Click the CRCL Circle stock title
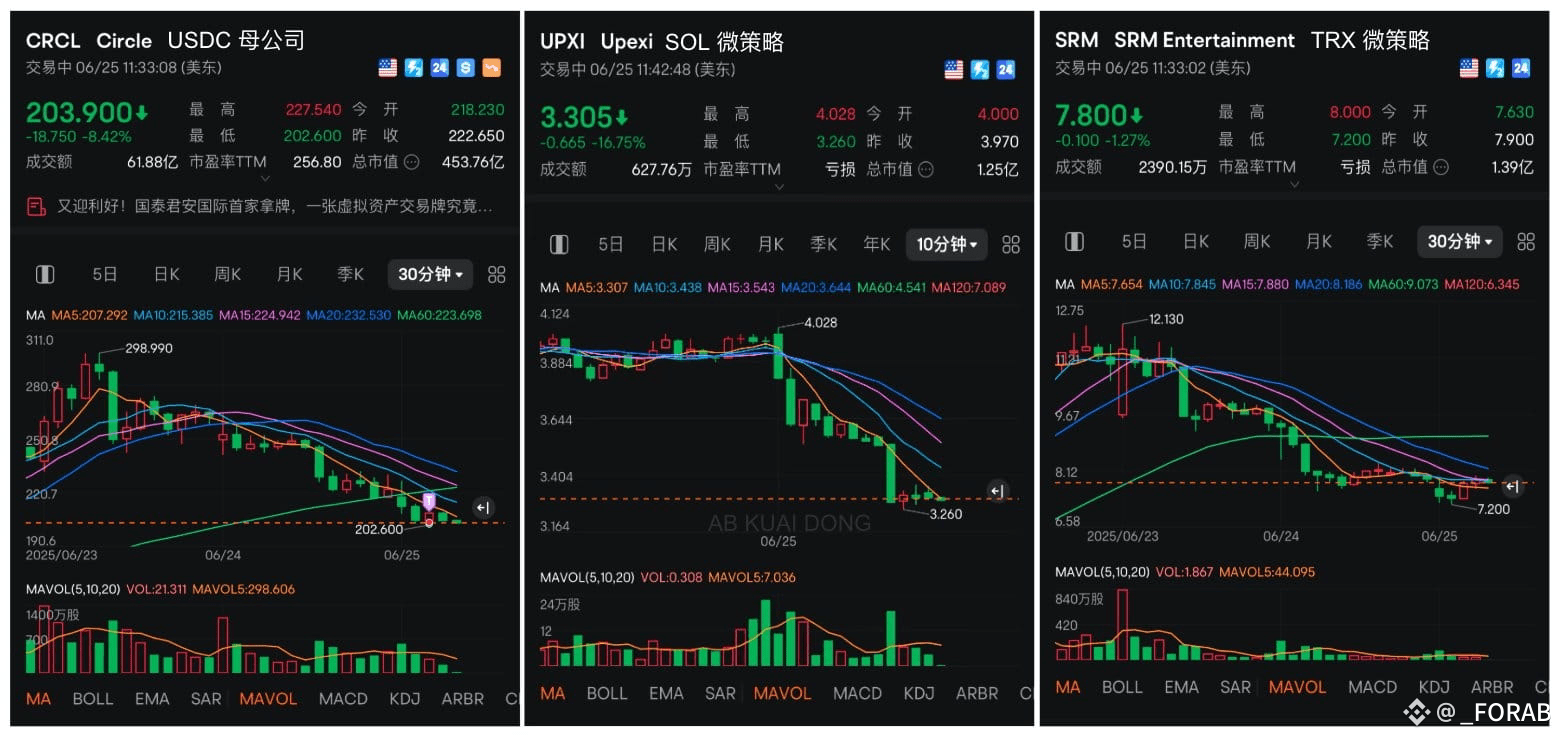This screenshot has width=1559, height=738. point(89,41)
